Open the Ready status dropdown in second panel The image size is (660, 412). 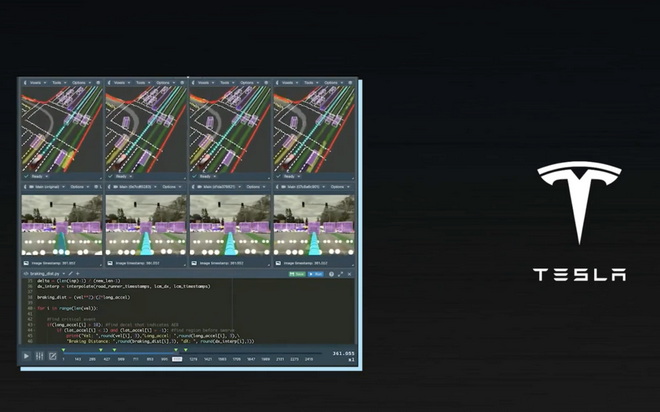pos(124,176)
